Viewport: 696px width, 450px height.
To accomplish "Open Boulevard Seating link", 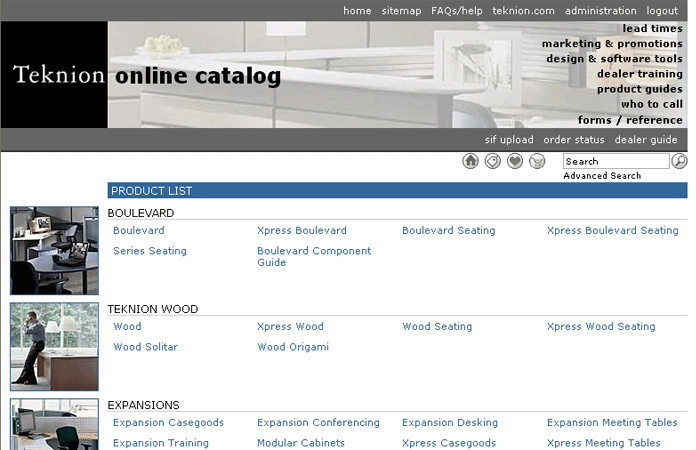I will coord(448,230).
